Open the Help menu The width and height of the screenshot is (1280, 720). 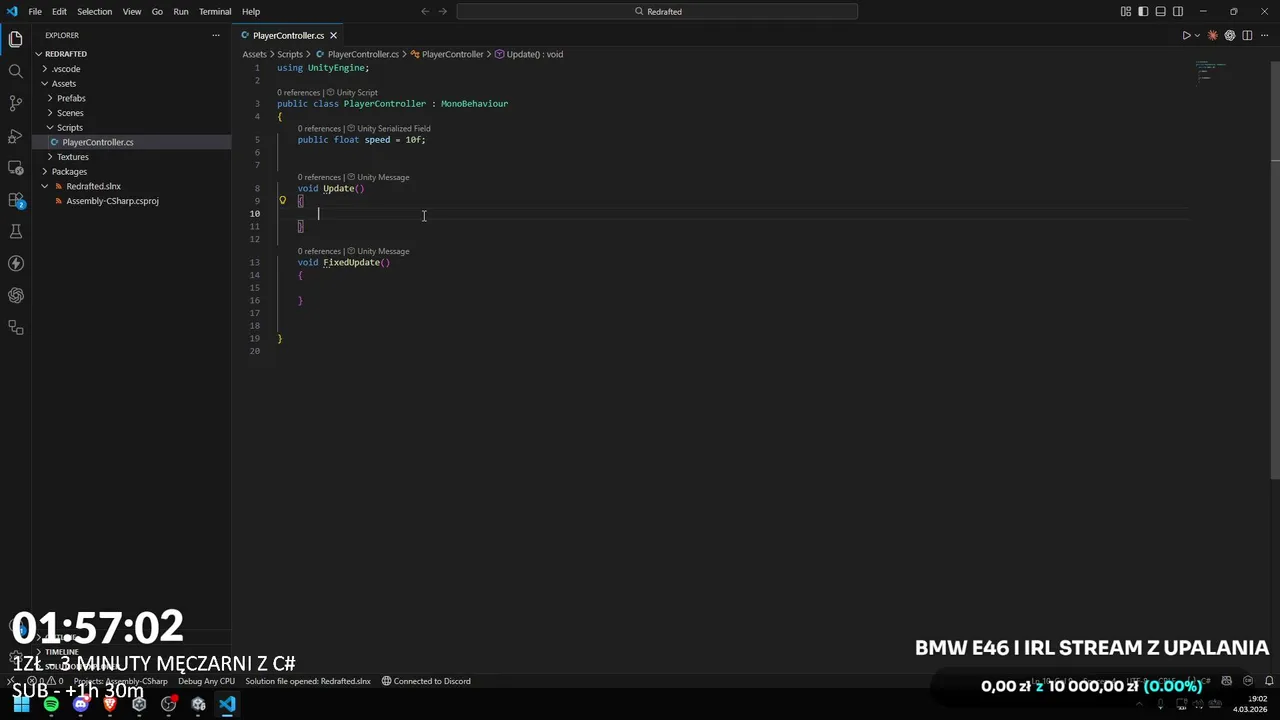click(251, 11)
